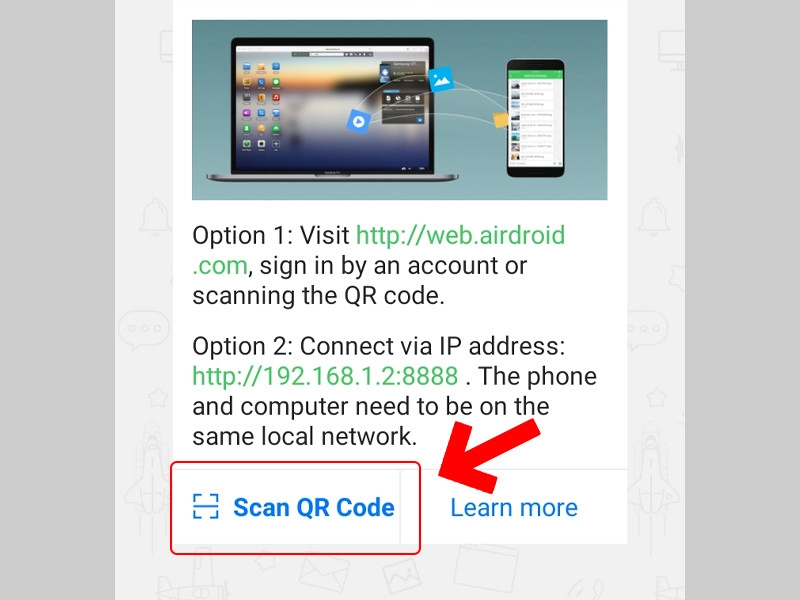Tap the bell doodle on right background
800x600 pixels.
pyautogui.click(x=654, y=217)
